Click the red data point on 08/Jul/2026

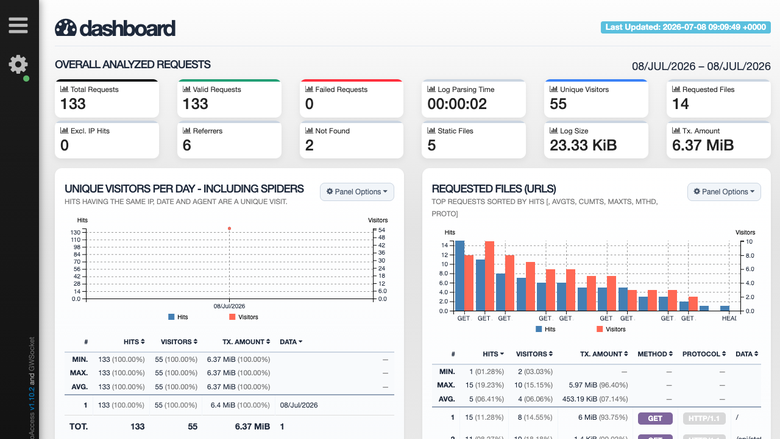[229, 229]
